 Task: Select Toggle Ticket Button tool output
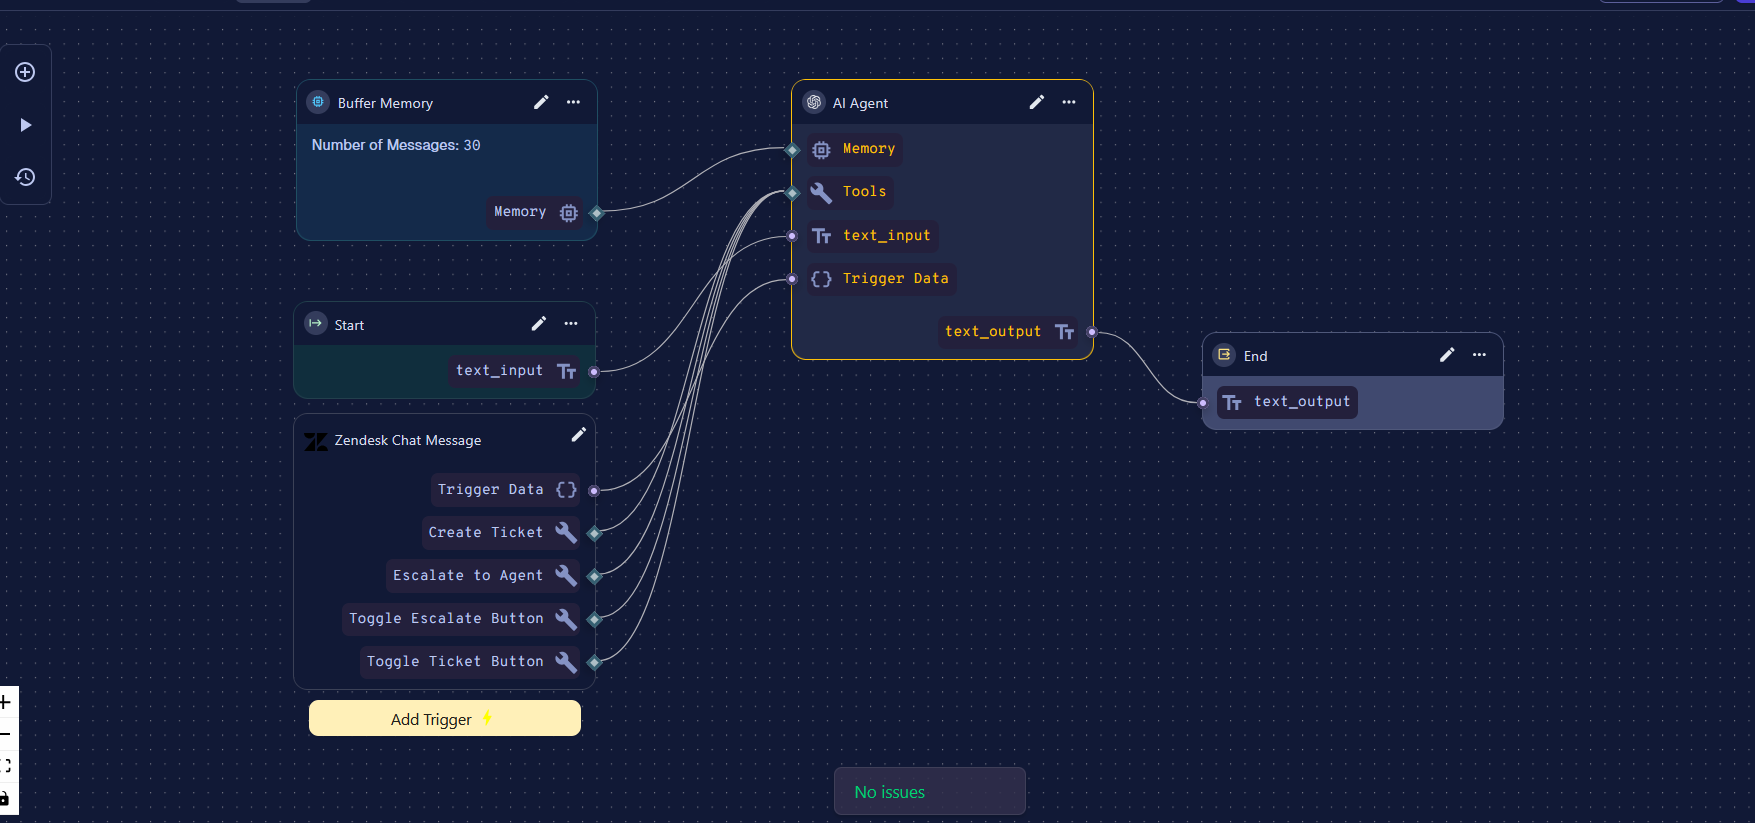(x=594, y=662)
